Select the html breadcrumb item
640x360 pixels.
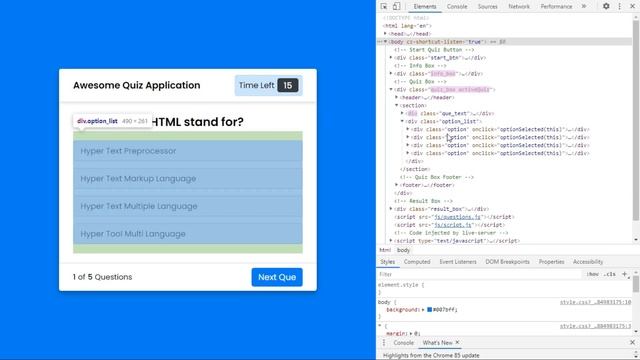(x=385, y=250)
